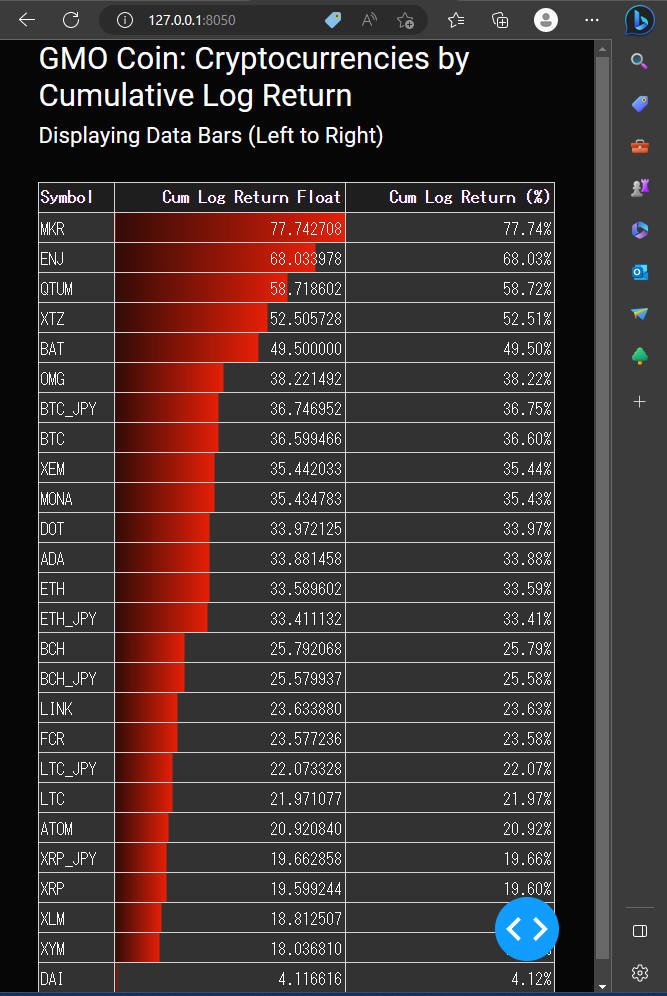
Task: Click the 58.72% percent cell
Action: click(450, 288)
